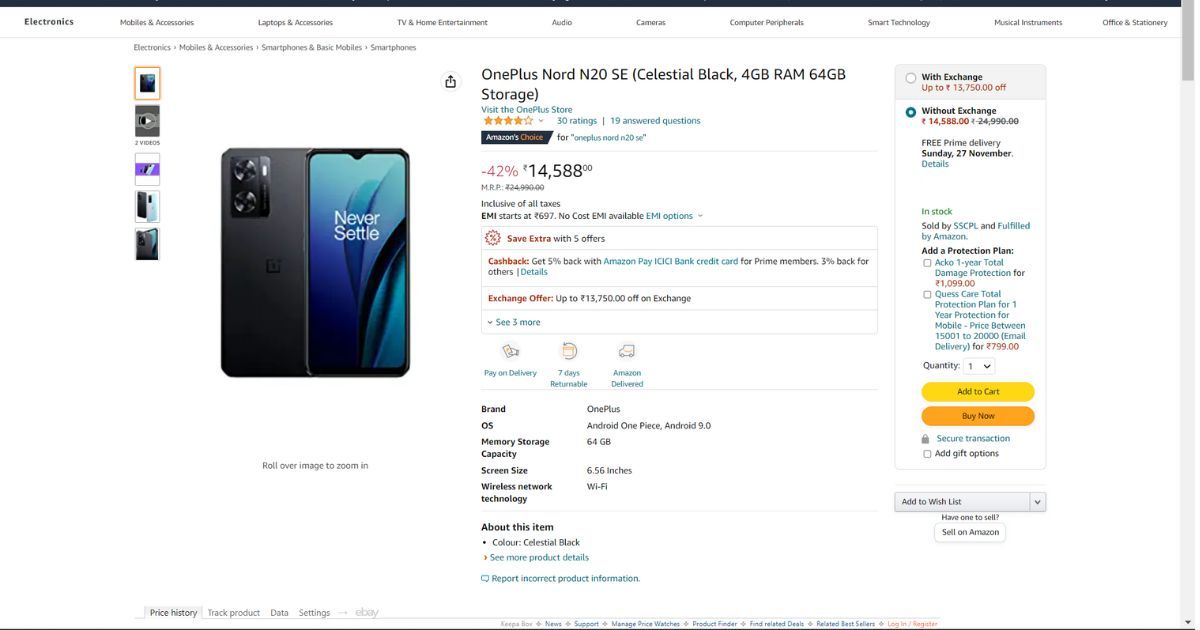Screen dimensions: 1200x630
Task: Enable the Add gift options checkbox
Action: 927,454
